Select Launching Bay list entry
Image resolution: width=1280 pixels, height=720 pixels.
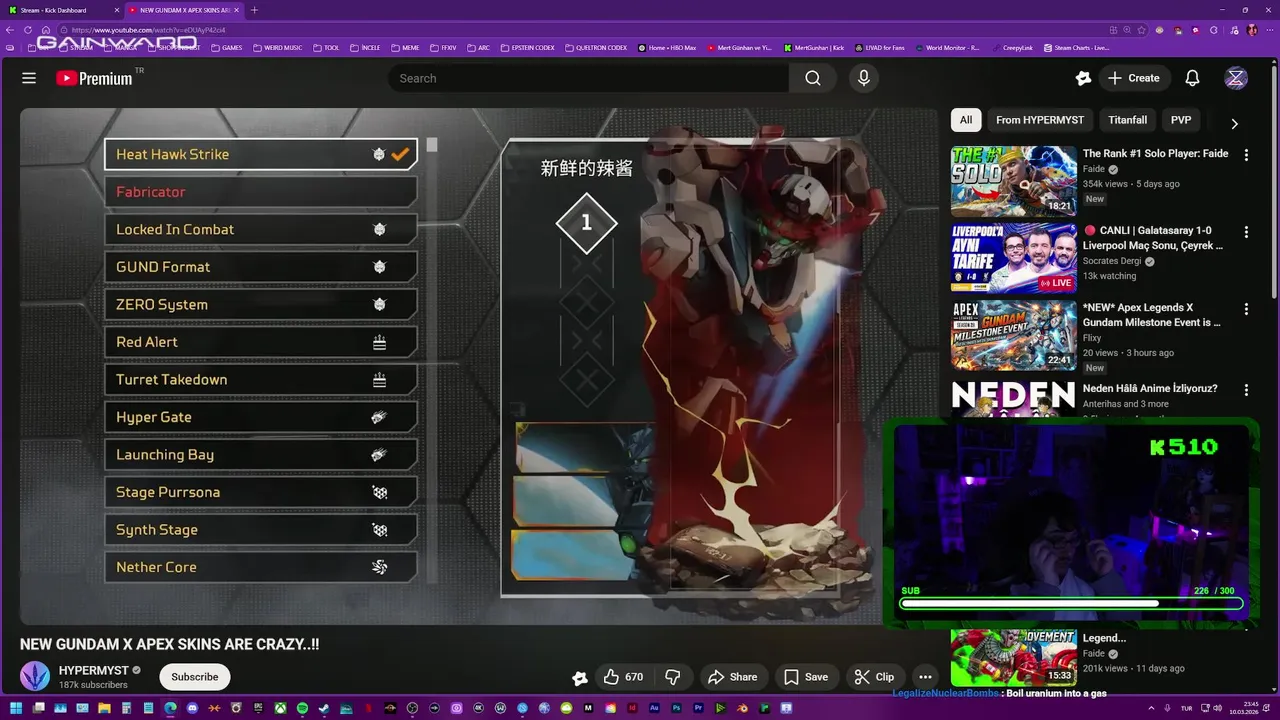[x=261, y=455]
